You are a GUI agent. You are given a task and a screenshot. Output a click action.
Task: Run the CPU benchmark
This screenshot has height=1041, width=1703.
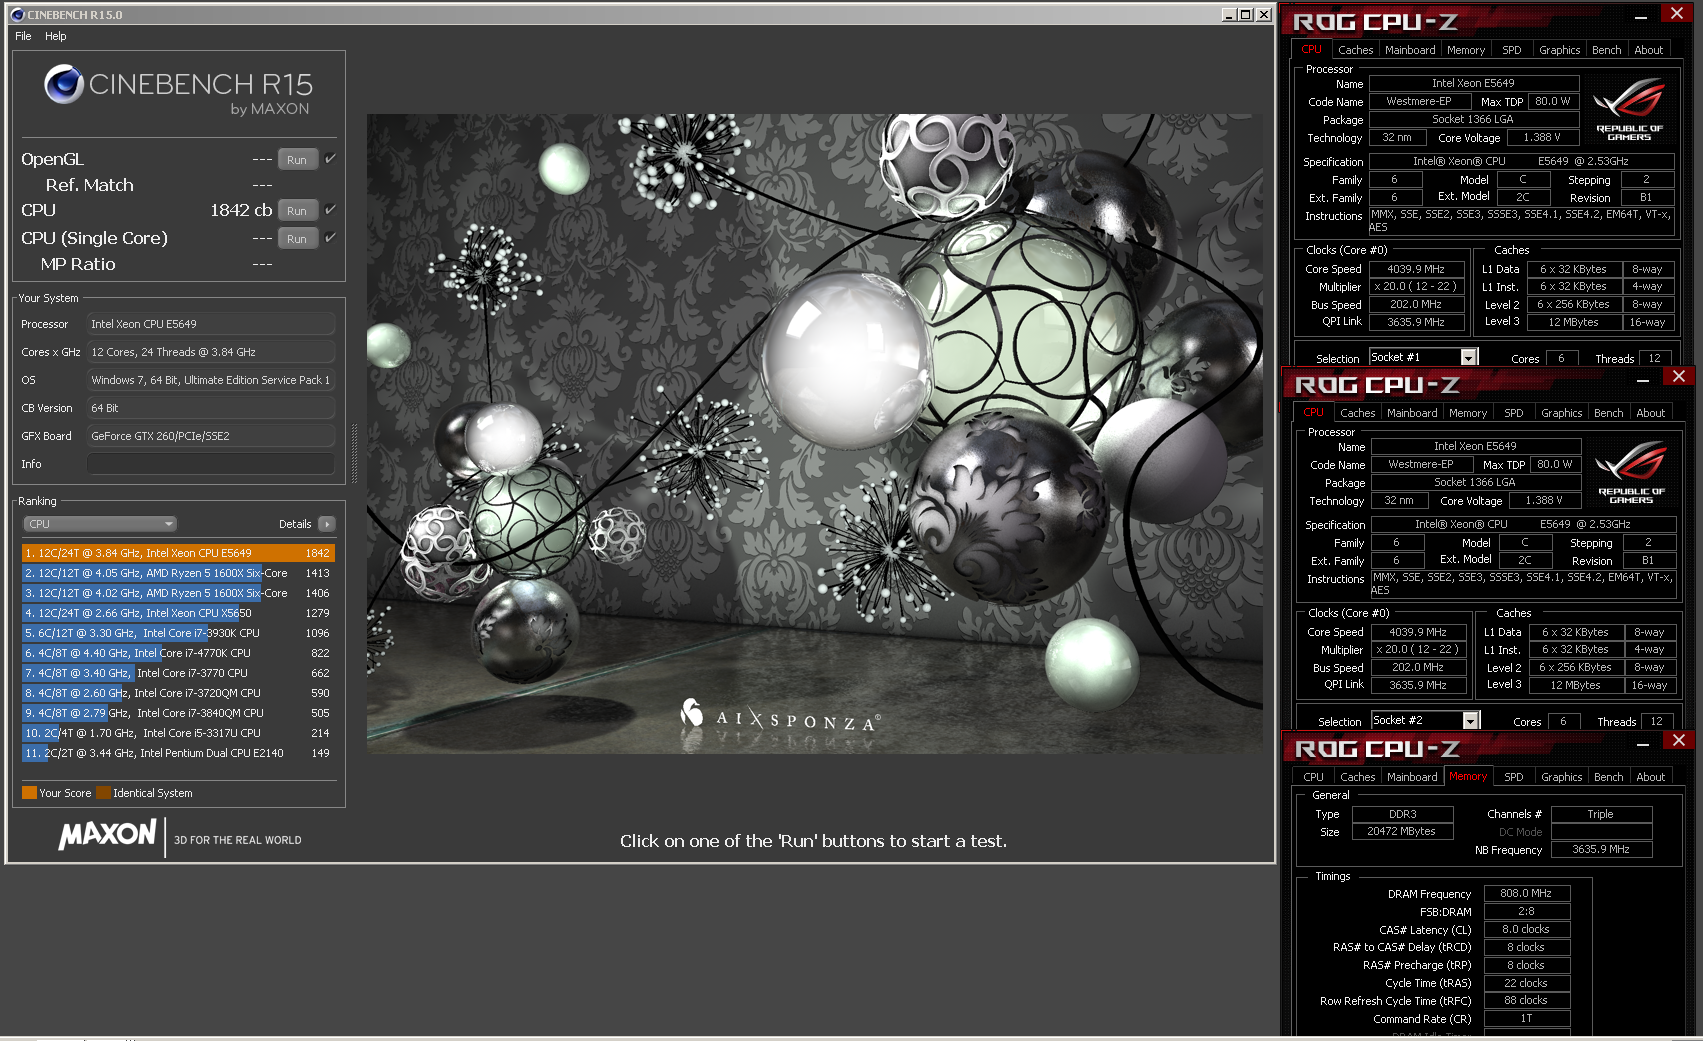[297, 211]
